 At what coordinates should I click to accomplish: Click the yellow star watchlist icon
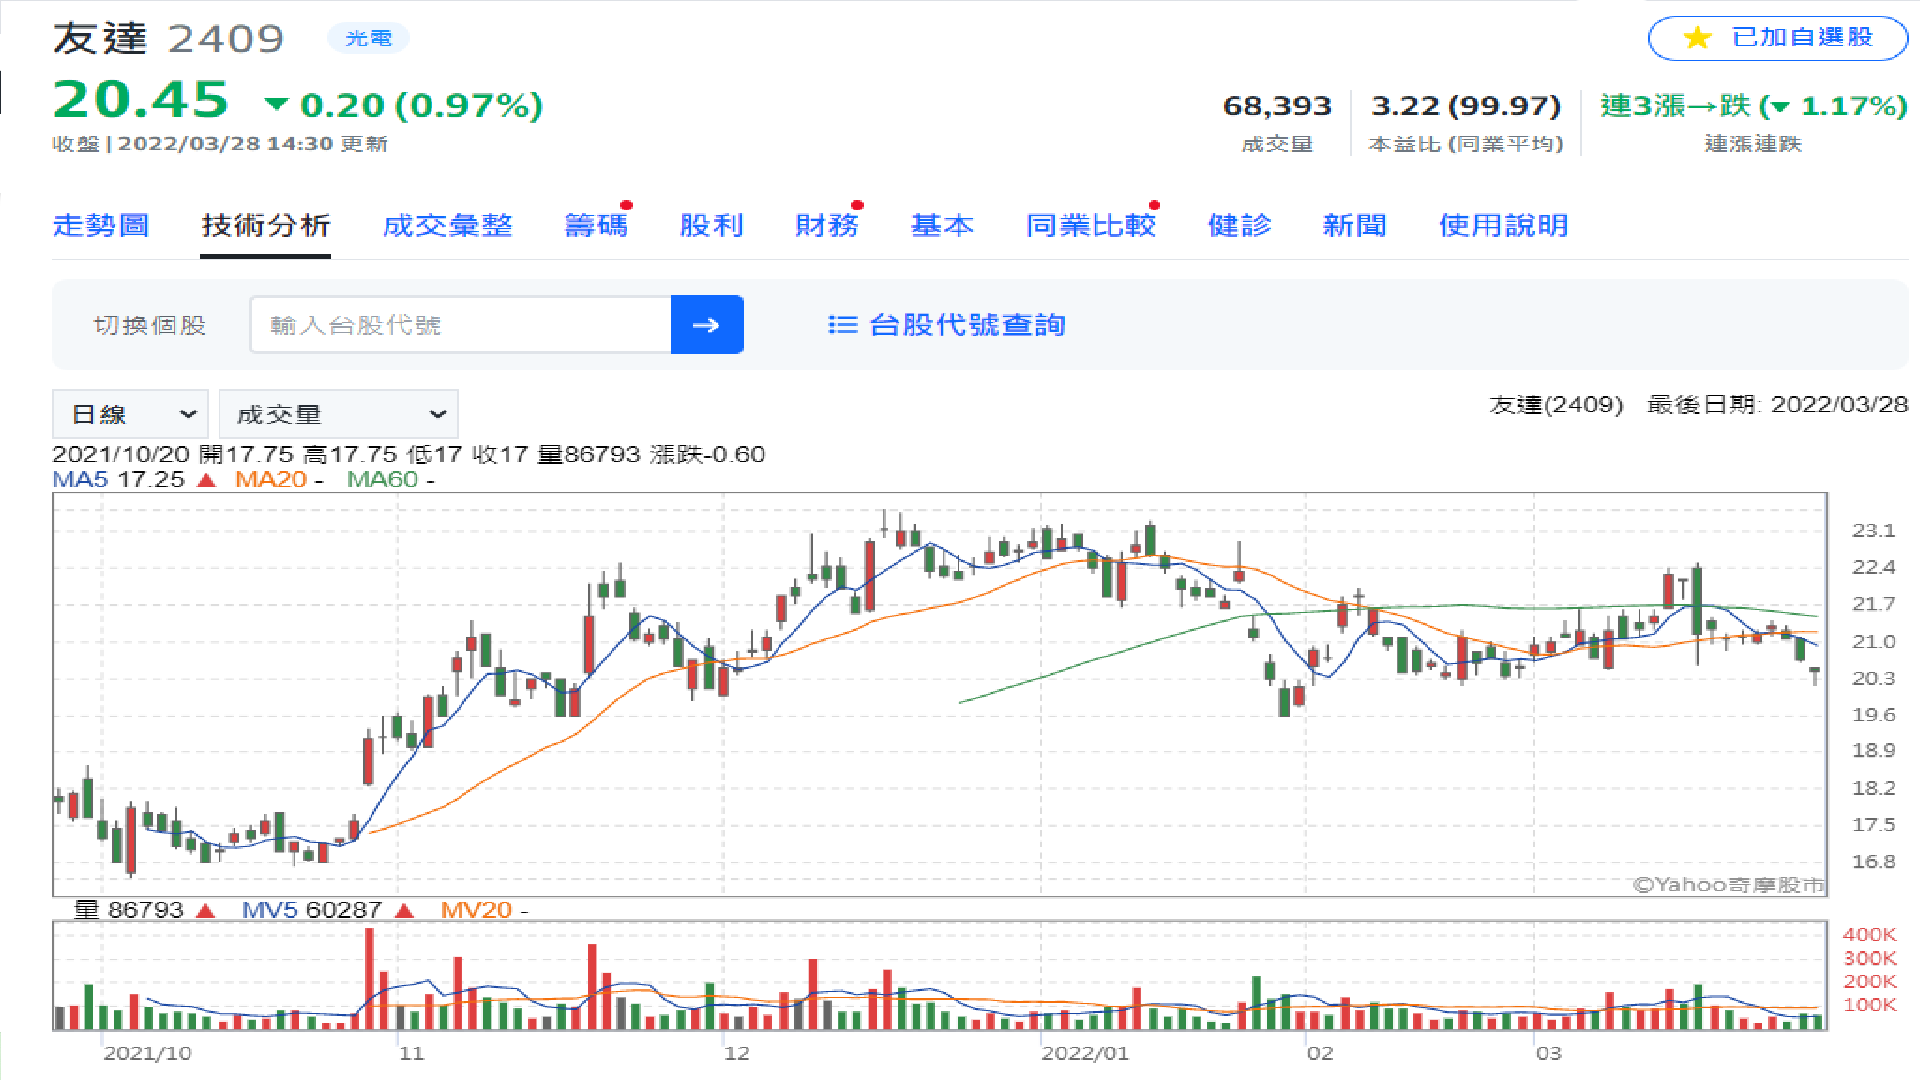click(x=1696, y=38)
